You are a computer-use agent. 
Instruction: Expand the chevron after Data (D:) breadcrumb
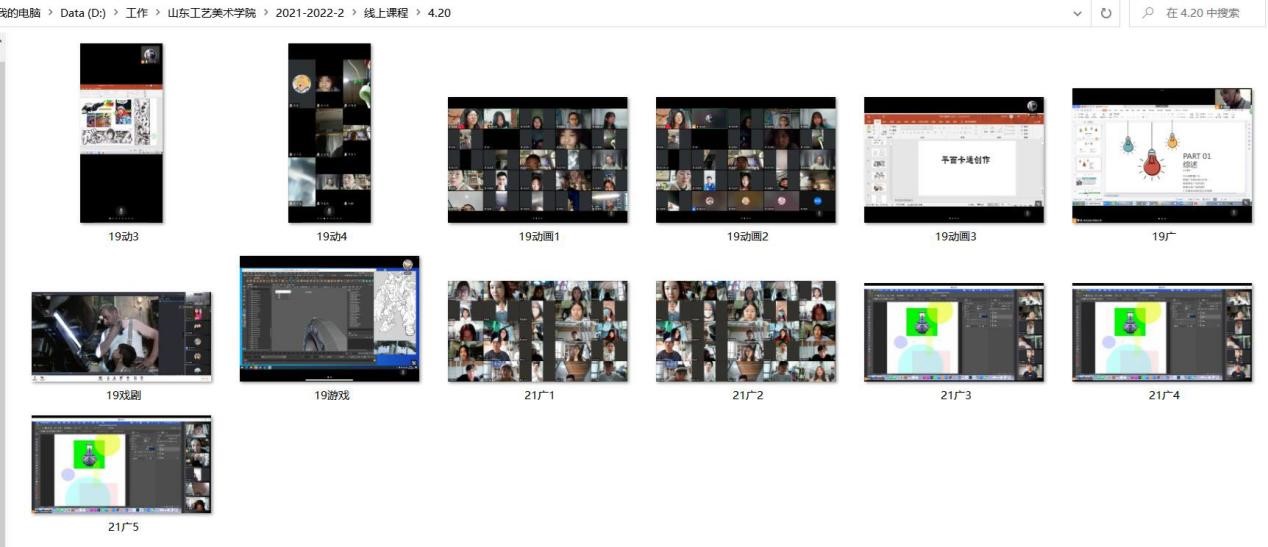115,13
